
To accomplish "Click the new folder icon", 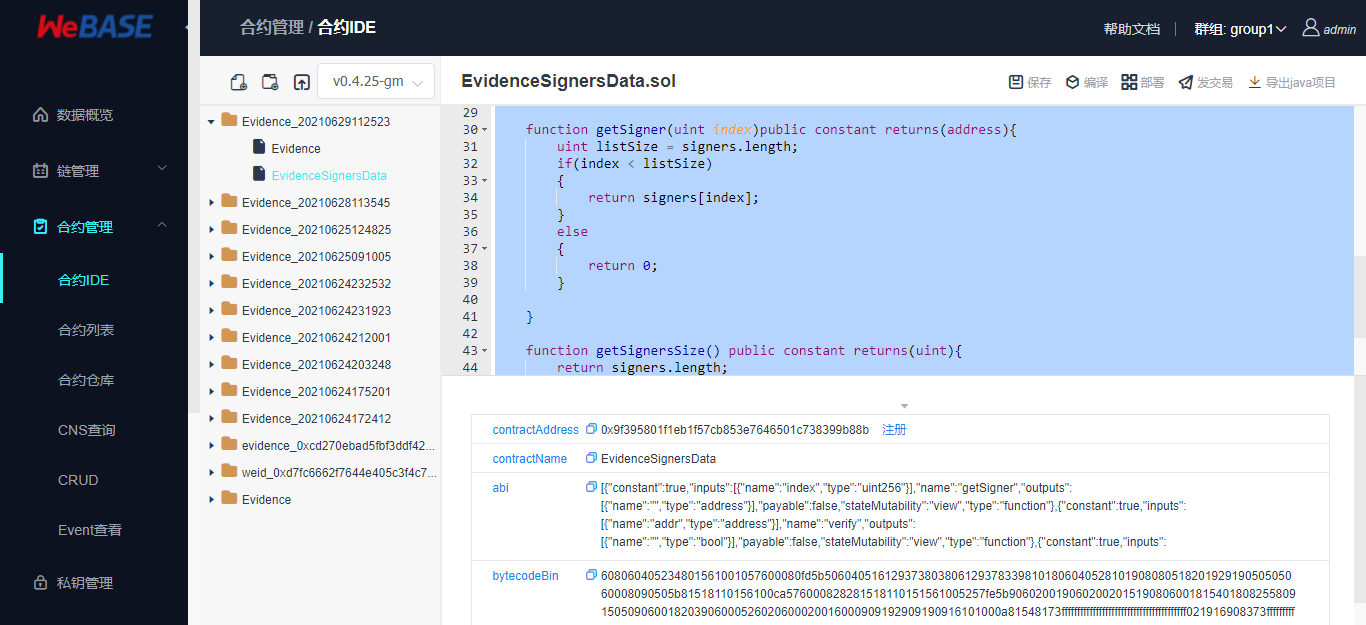I will pos(270,82).
